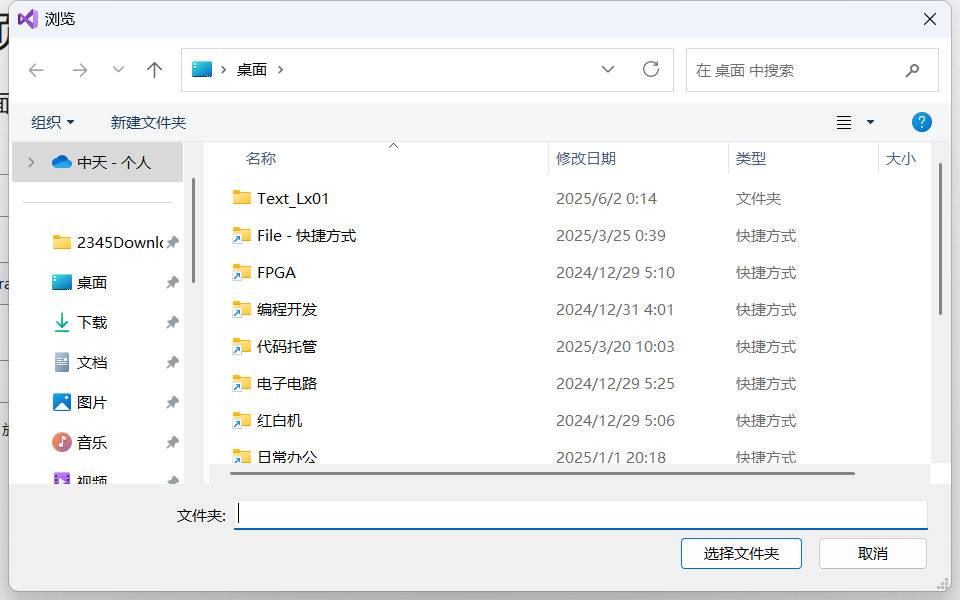Click the back navigation arrow

[x=36, y=69]
